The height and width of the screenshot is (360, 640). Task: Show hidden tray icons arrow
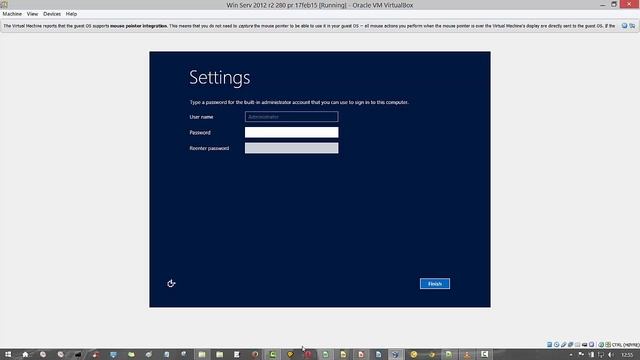pos(571,355)
